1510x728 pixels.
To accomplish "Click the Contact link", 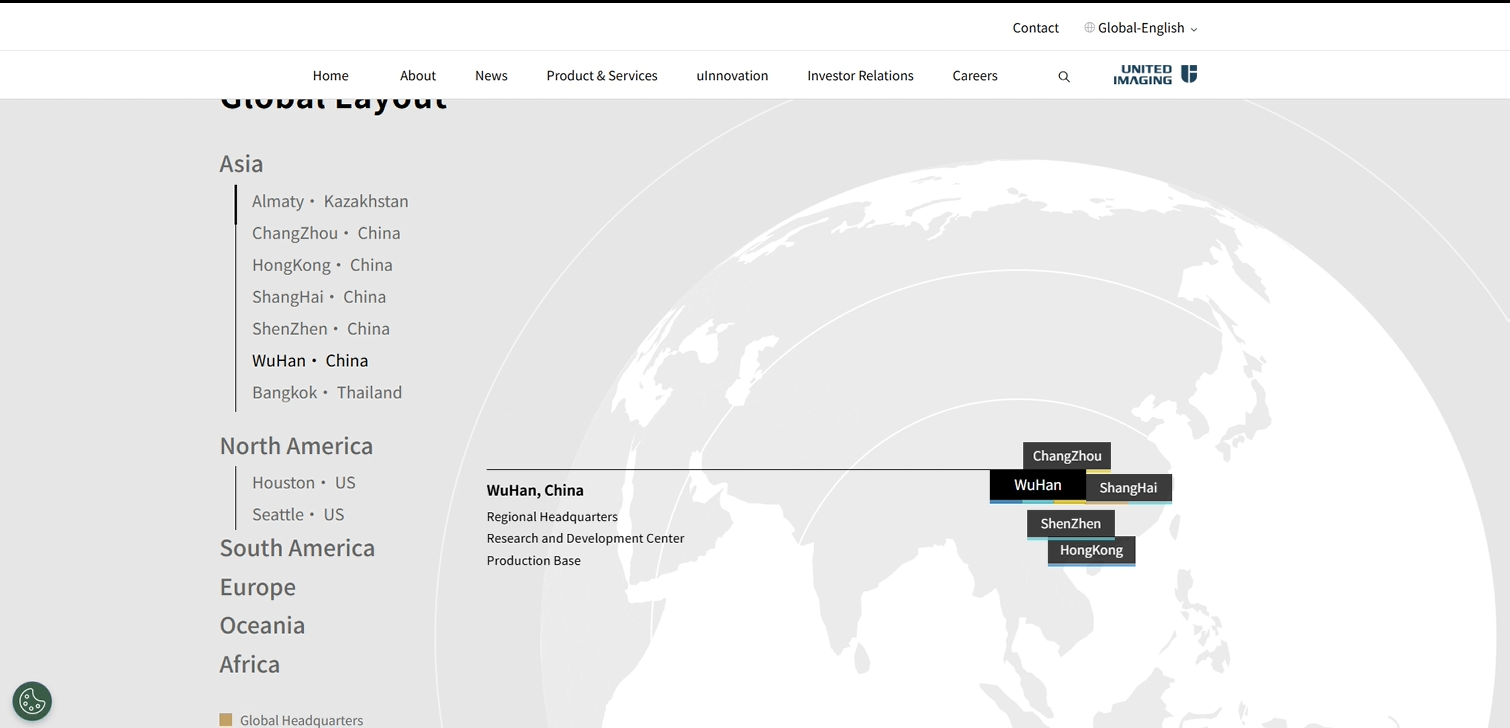I will [x=1035, y=28].
